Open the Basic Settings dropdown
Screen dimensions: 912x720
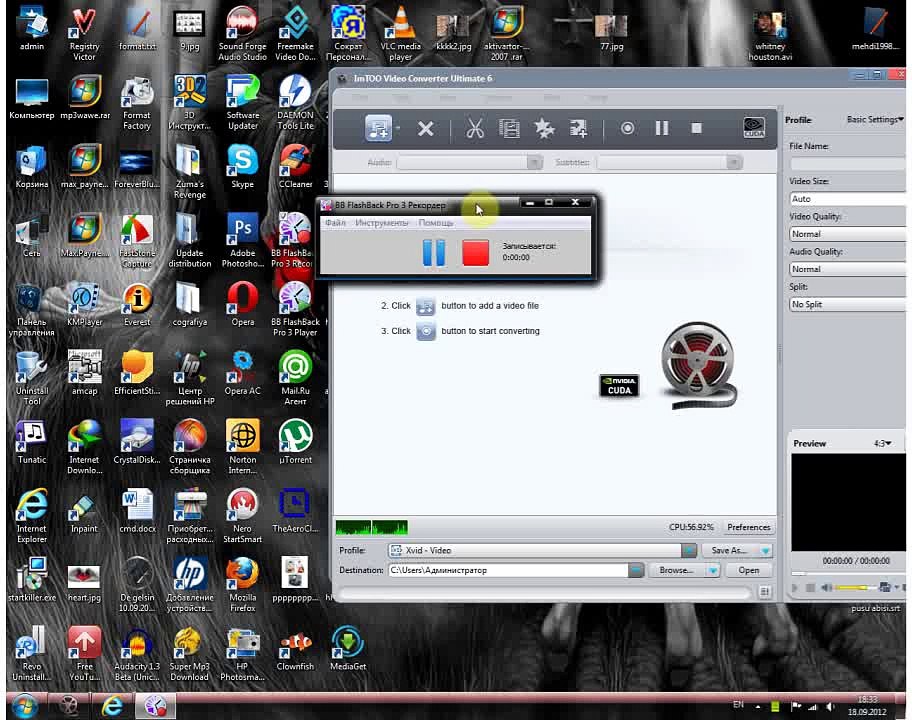pyautogui.click(x=875, y=119)
